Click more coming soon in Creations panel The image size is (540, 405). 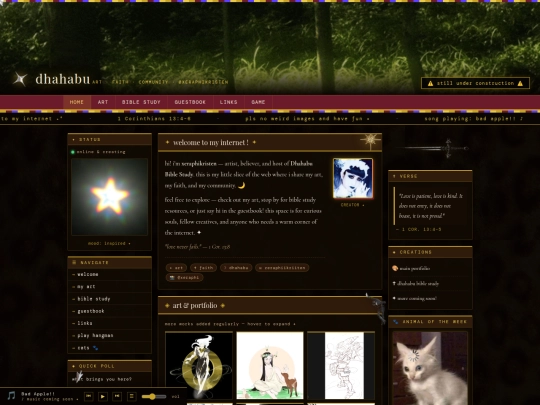(x=417, y=299)
